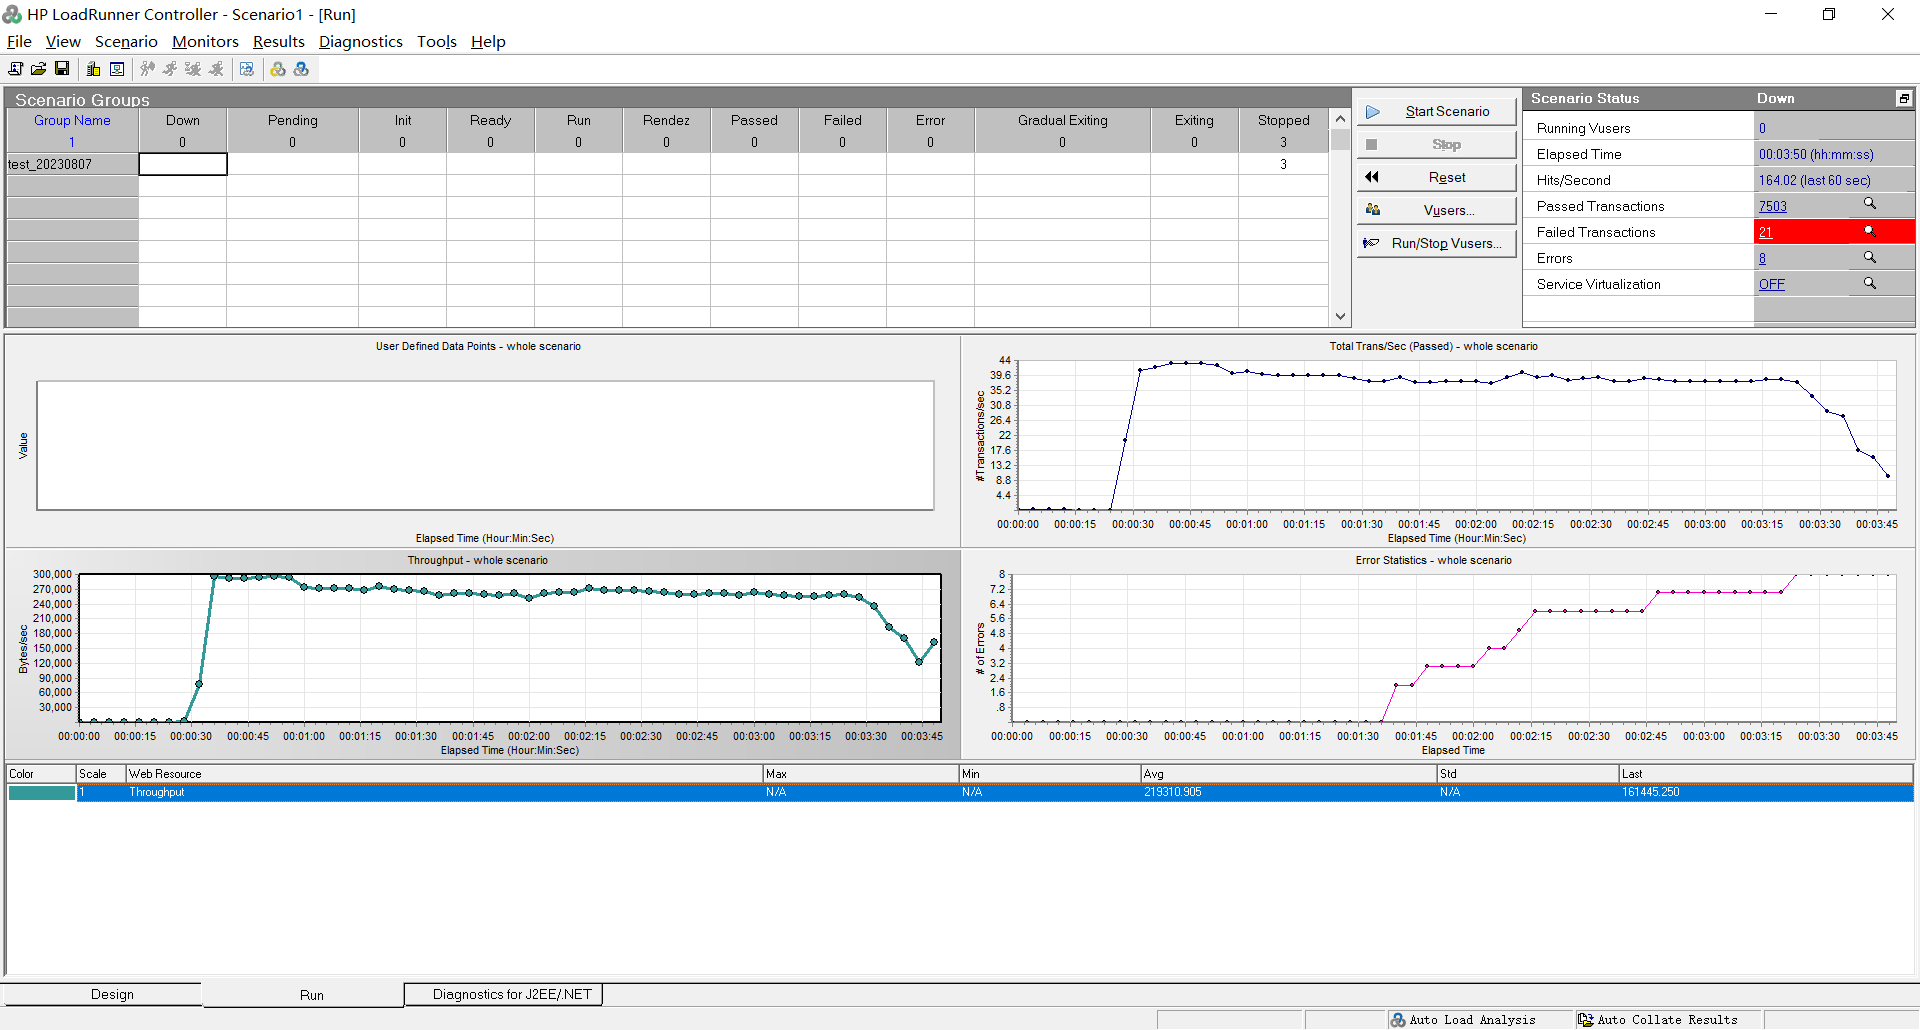Open the Vusers... dialog button
This screenshot has height=1030, width=1920.
click(x=1436, y=210)
